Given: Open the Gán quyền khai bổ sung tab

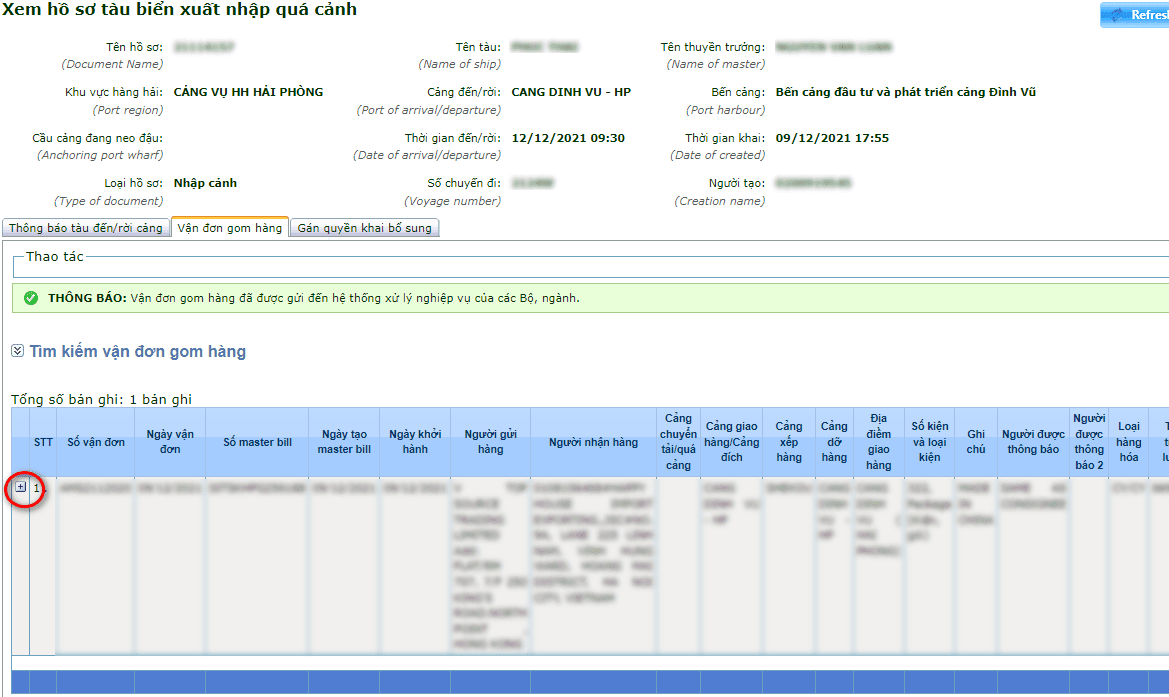Looking at the screenshot, I should 365,228.
